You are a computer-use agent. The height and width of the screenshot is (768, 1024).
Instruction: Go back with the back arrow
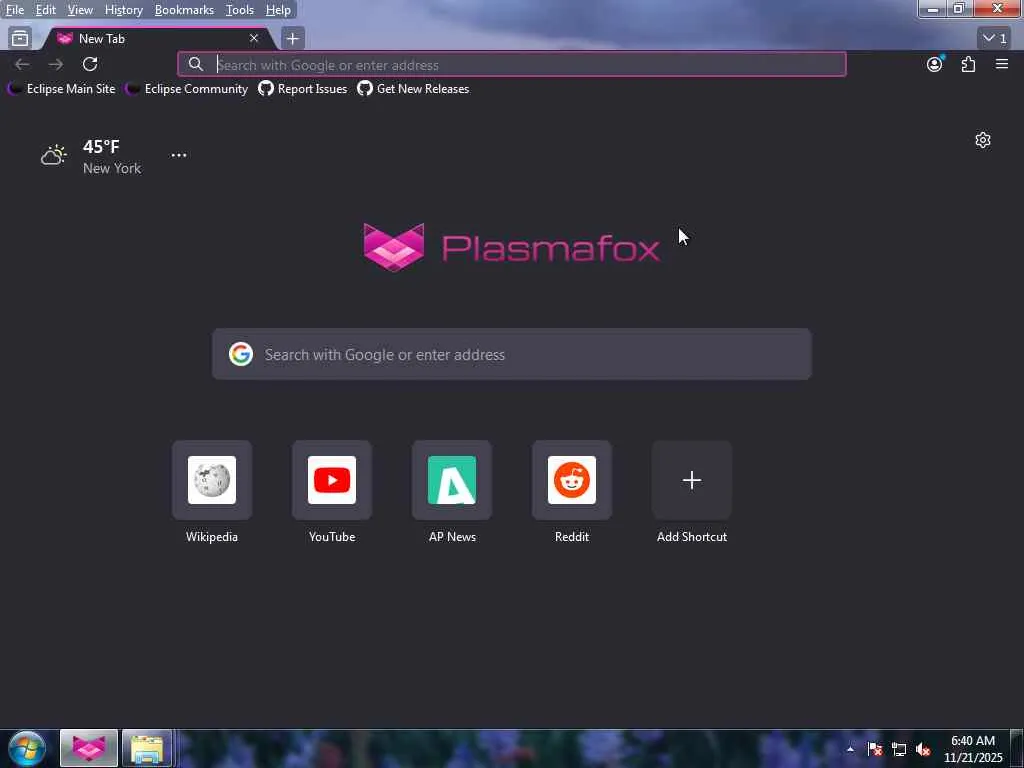[22, 64]
